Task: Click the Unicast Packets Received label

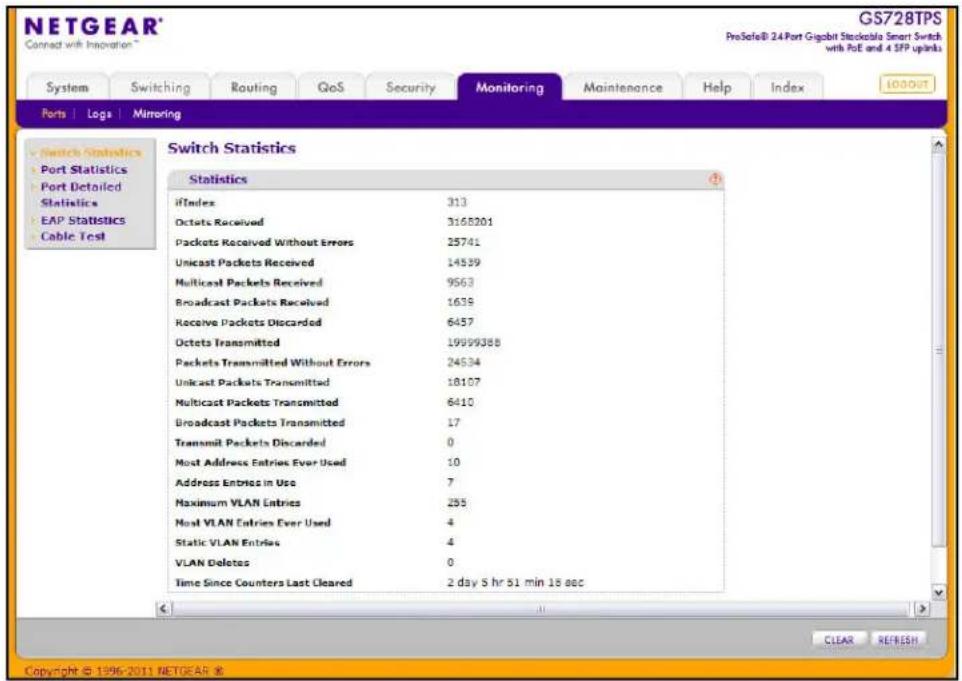Action: pos(244,263)
